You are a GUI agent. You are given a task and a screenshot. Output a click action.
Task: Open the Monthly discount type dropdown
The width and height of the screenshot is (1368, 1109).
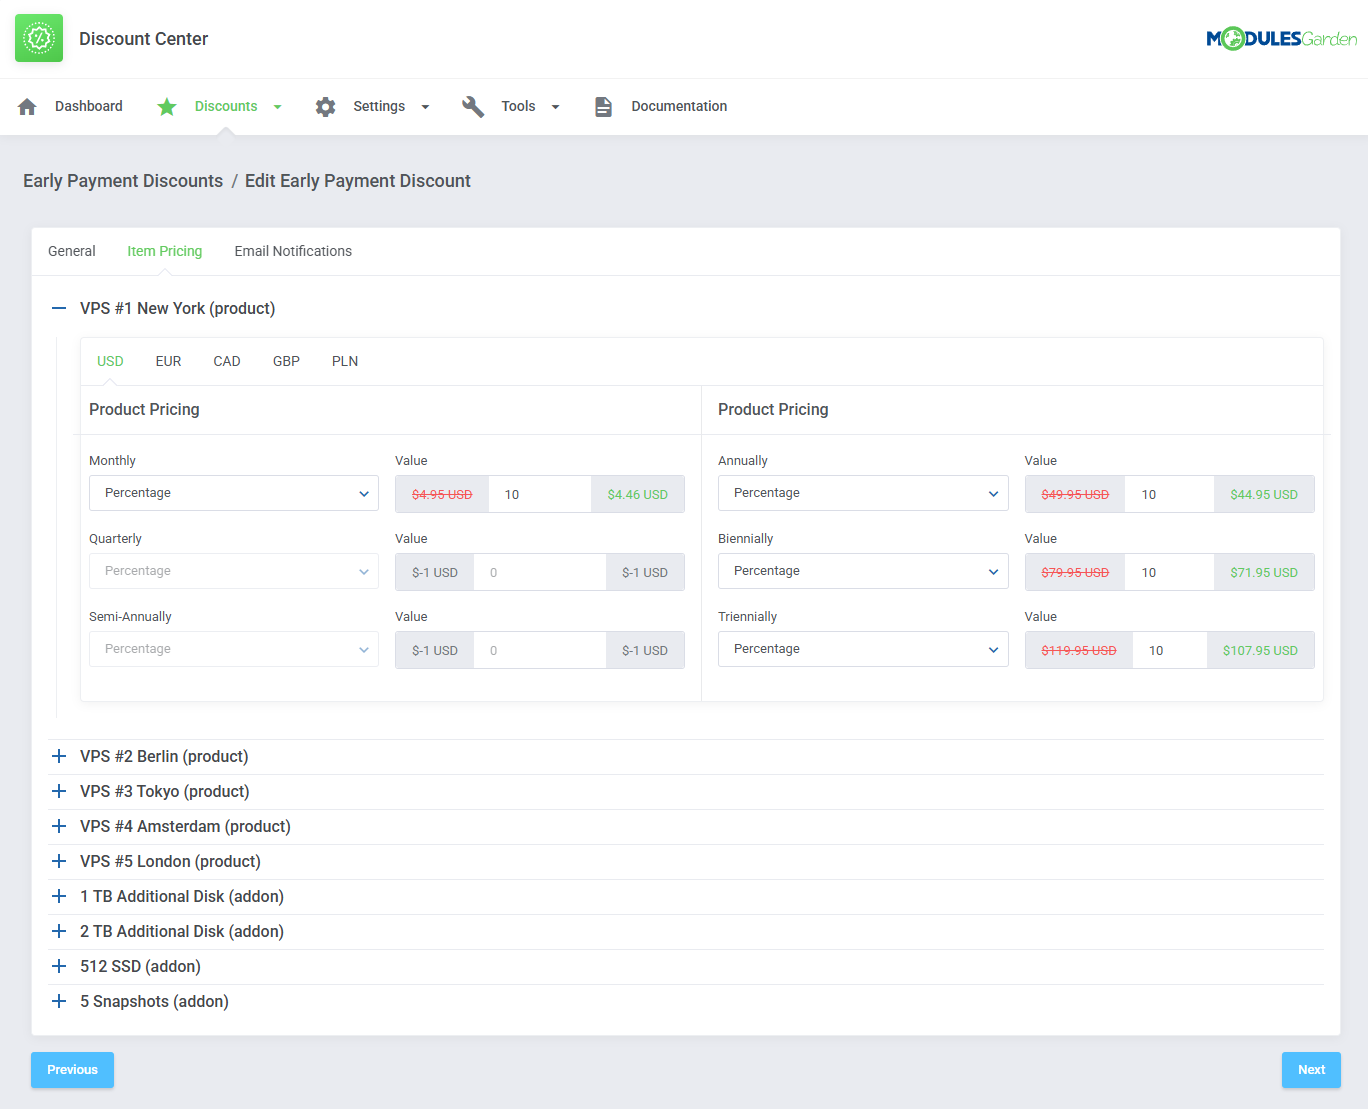[234, 493]
